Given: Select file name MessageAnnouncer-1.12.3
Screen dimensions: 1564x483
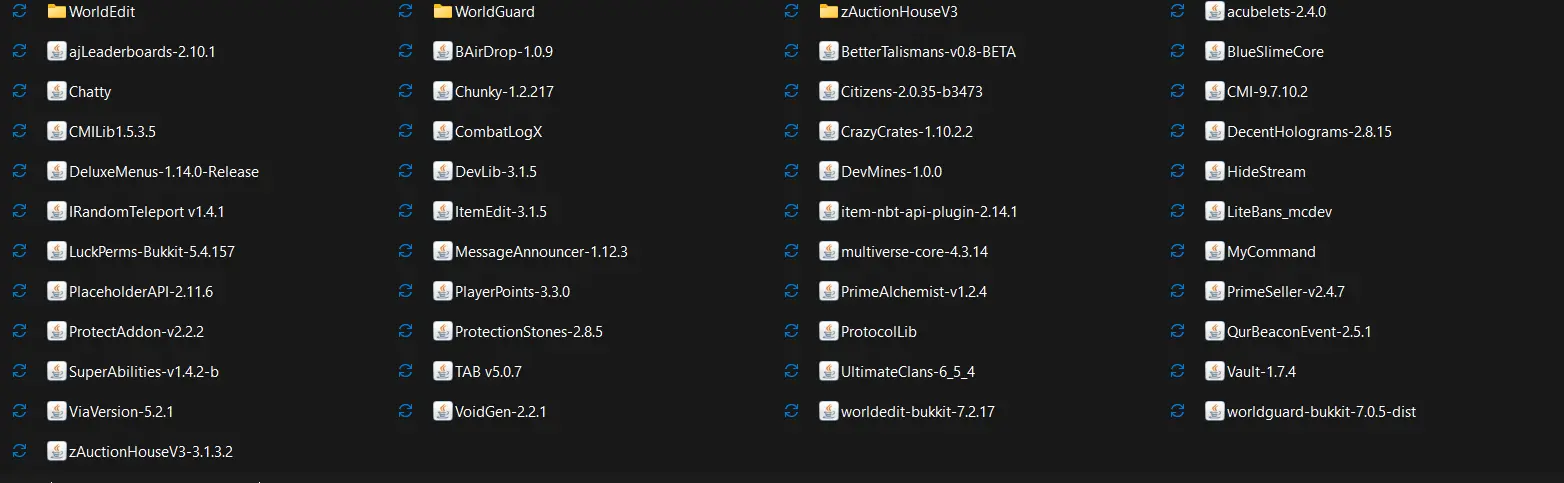Looking at the screenshot, I should (x=541, y=252).
